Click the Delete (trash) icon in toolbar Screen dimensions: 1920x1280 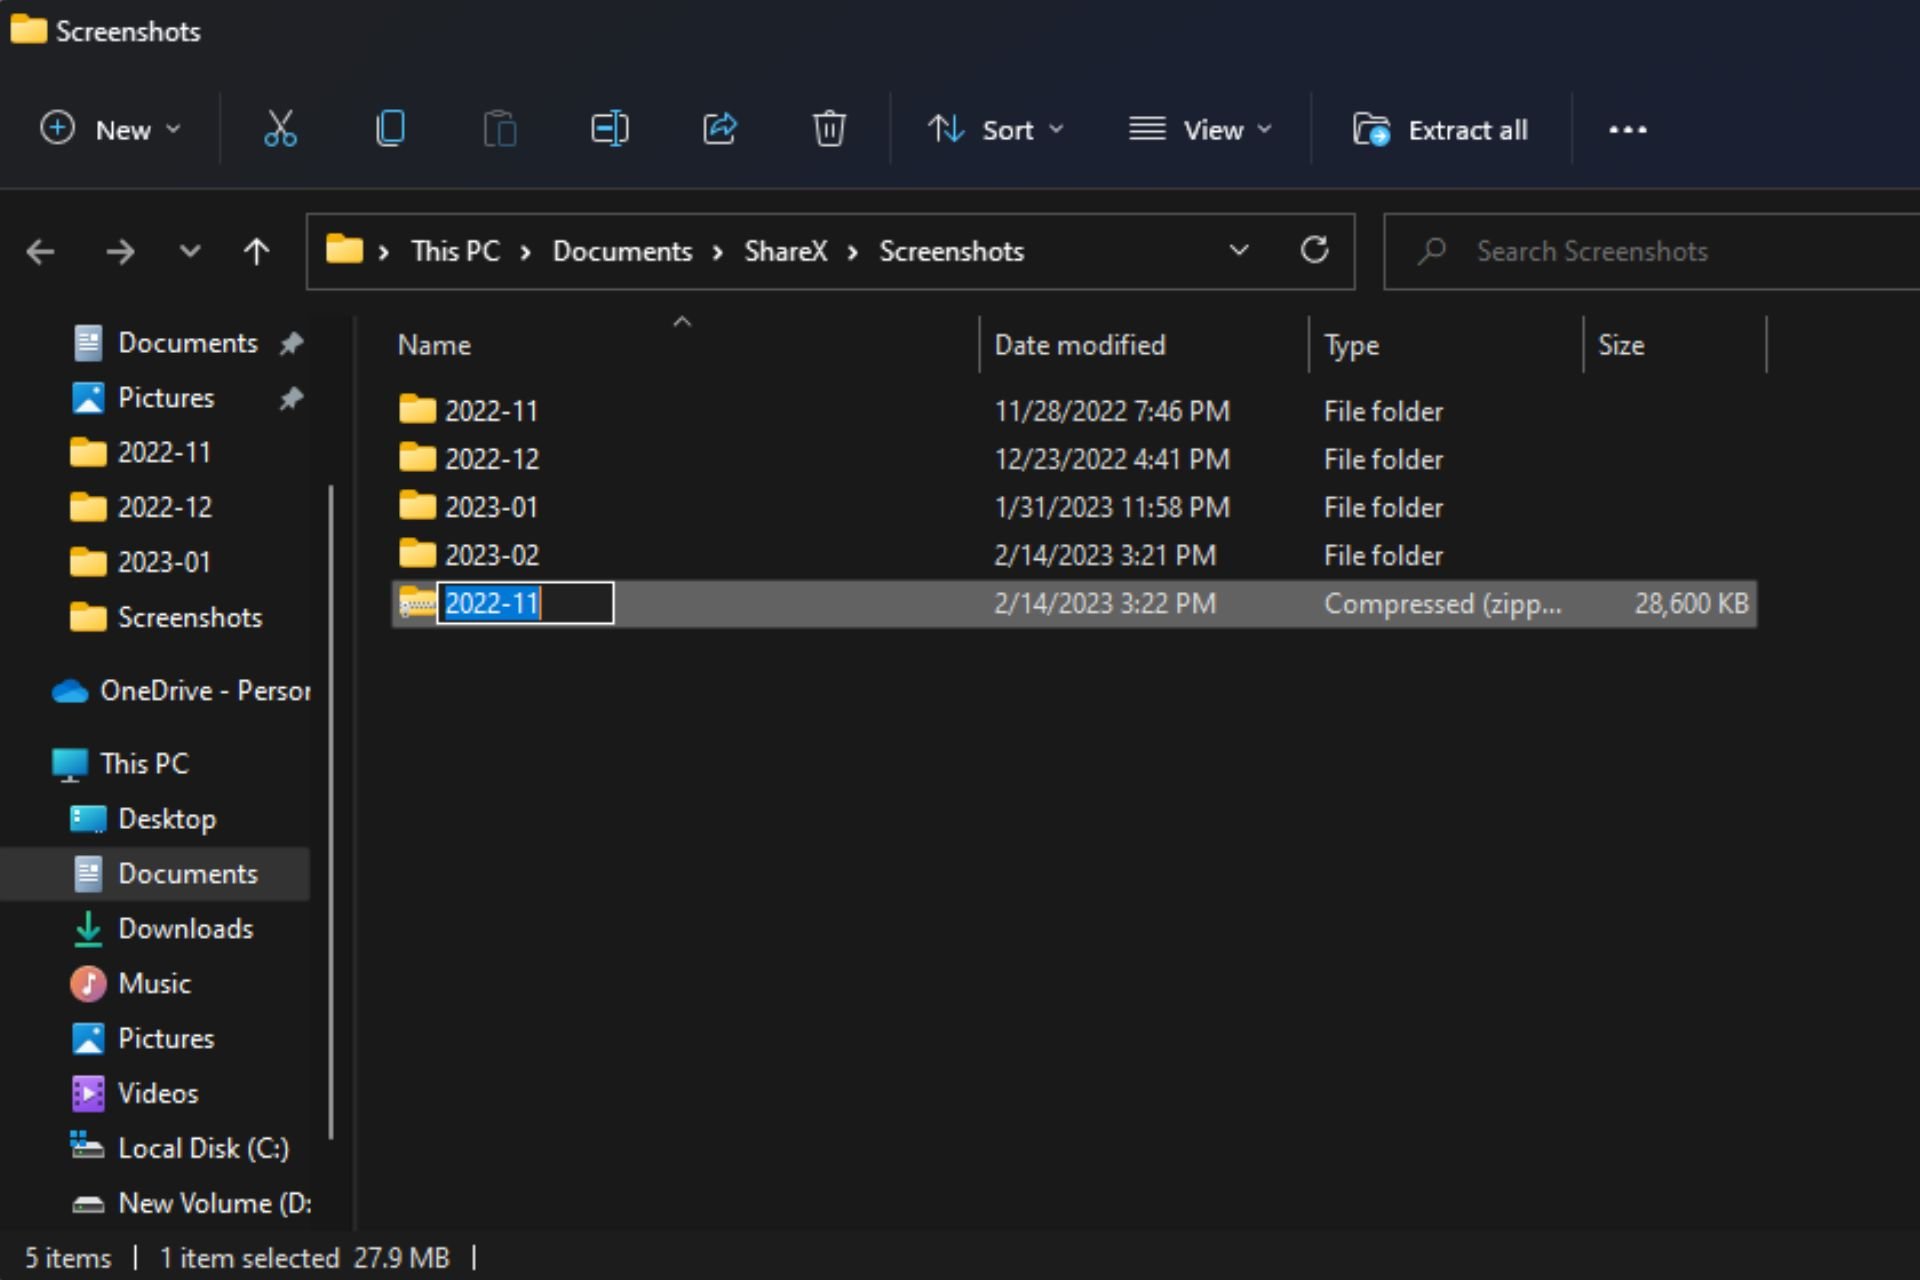829,129
